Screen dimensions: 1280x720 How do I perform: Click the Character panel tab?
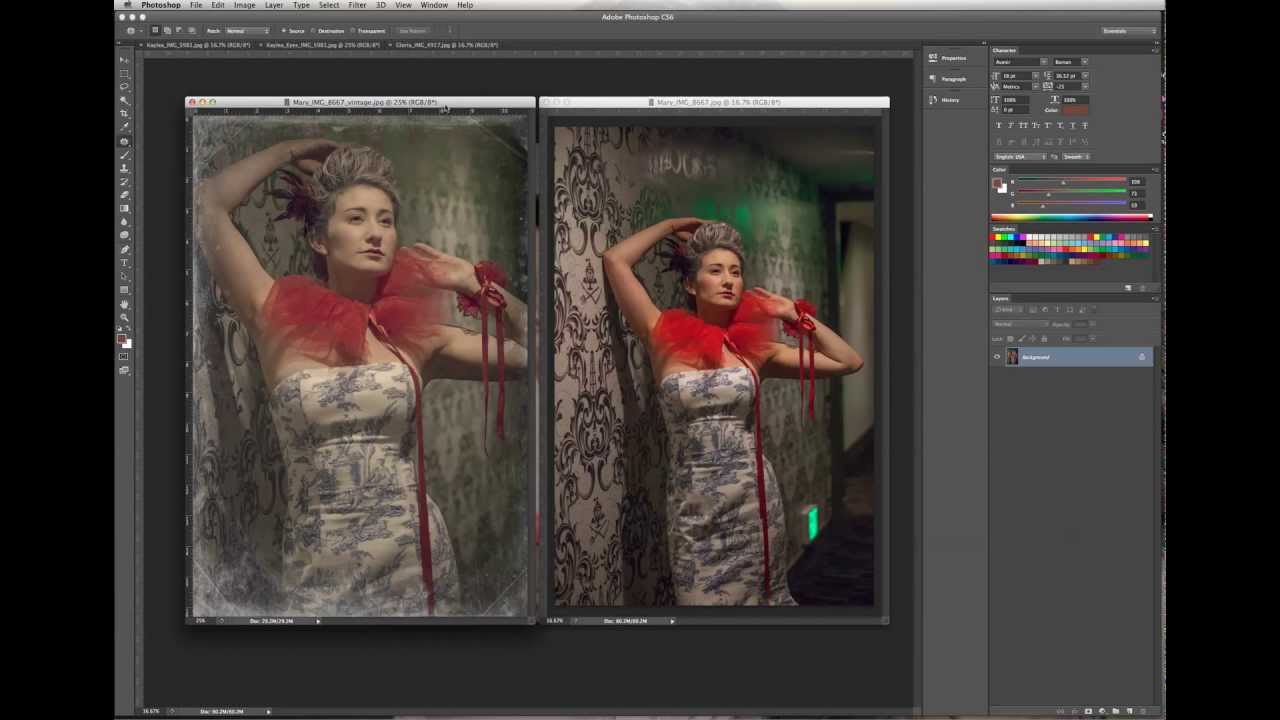[x=1004, y=50]
